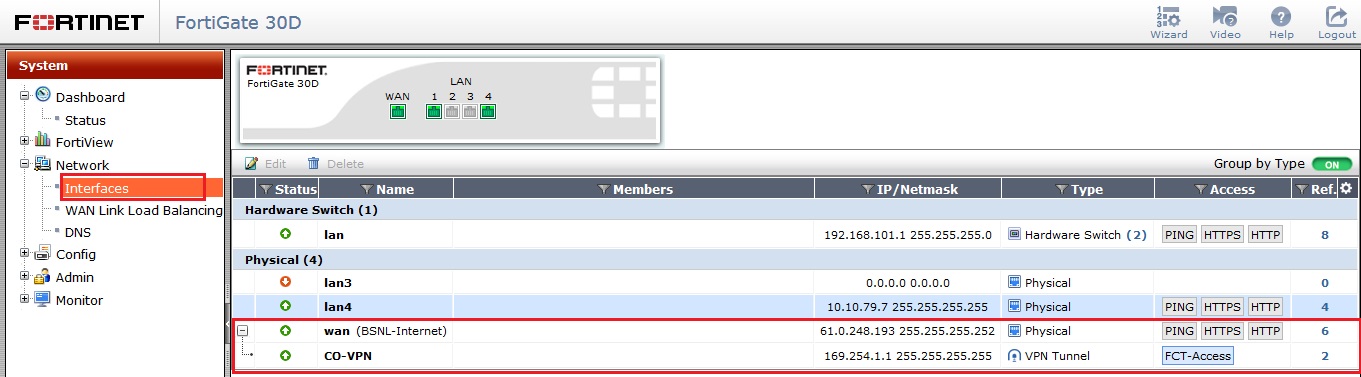This screenshot has width=1361, height=377.
Task: Click LAN port 1 on device diagram
Action: (434, 111)
